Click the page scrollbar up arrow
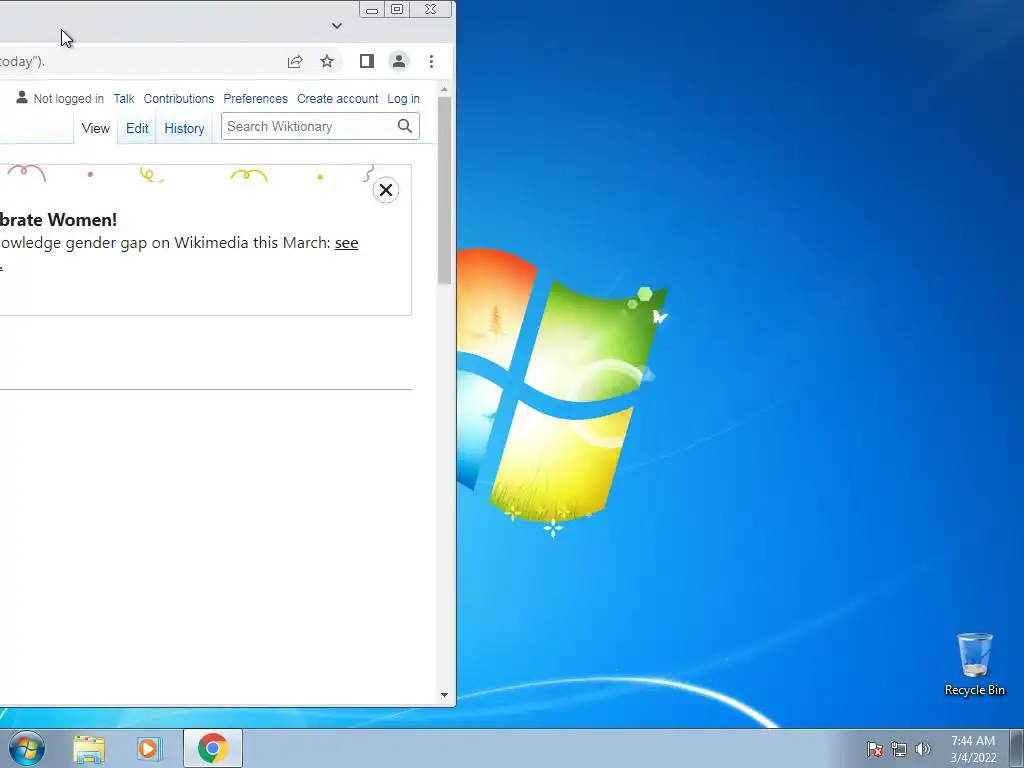Image resolution: width=1024 pixels, height=768 pixels. coord(445,89)
